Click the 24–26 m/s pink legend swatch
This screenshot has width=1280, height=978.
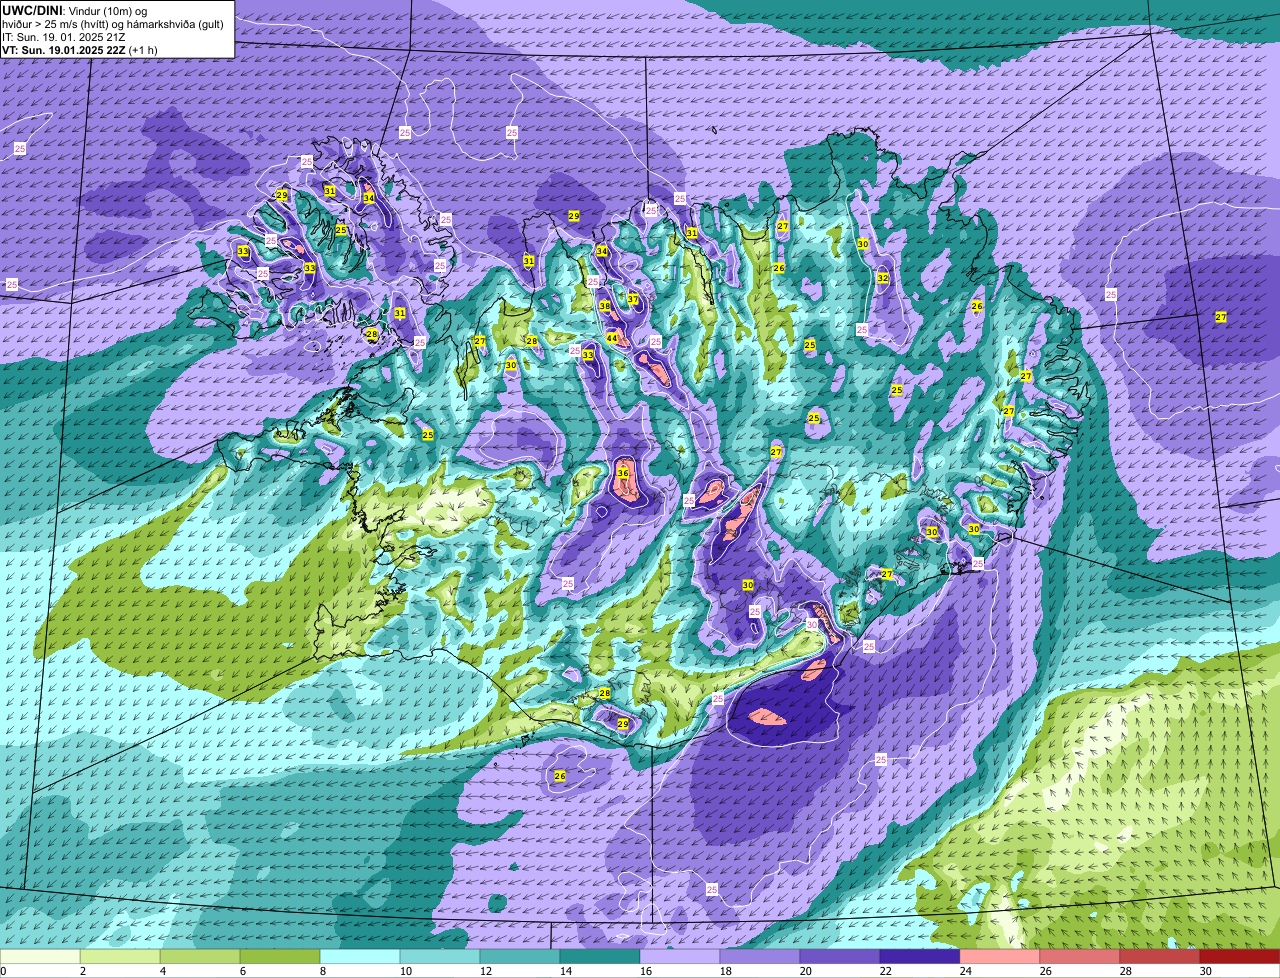(1000, 957)
